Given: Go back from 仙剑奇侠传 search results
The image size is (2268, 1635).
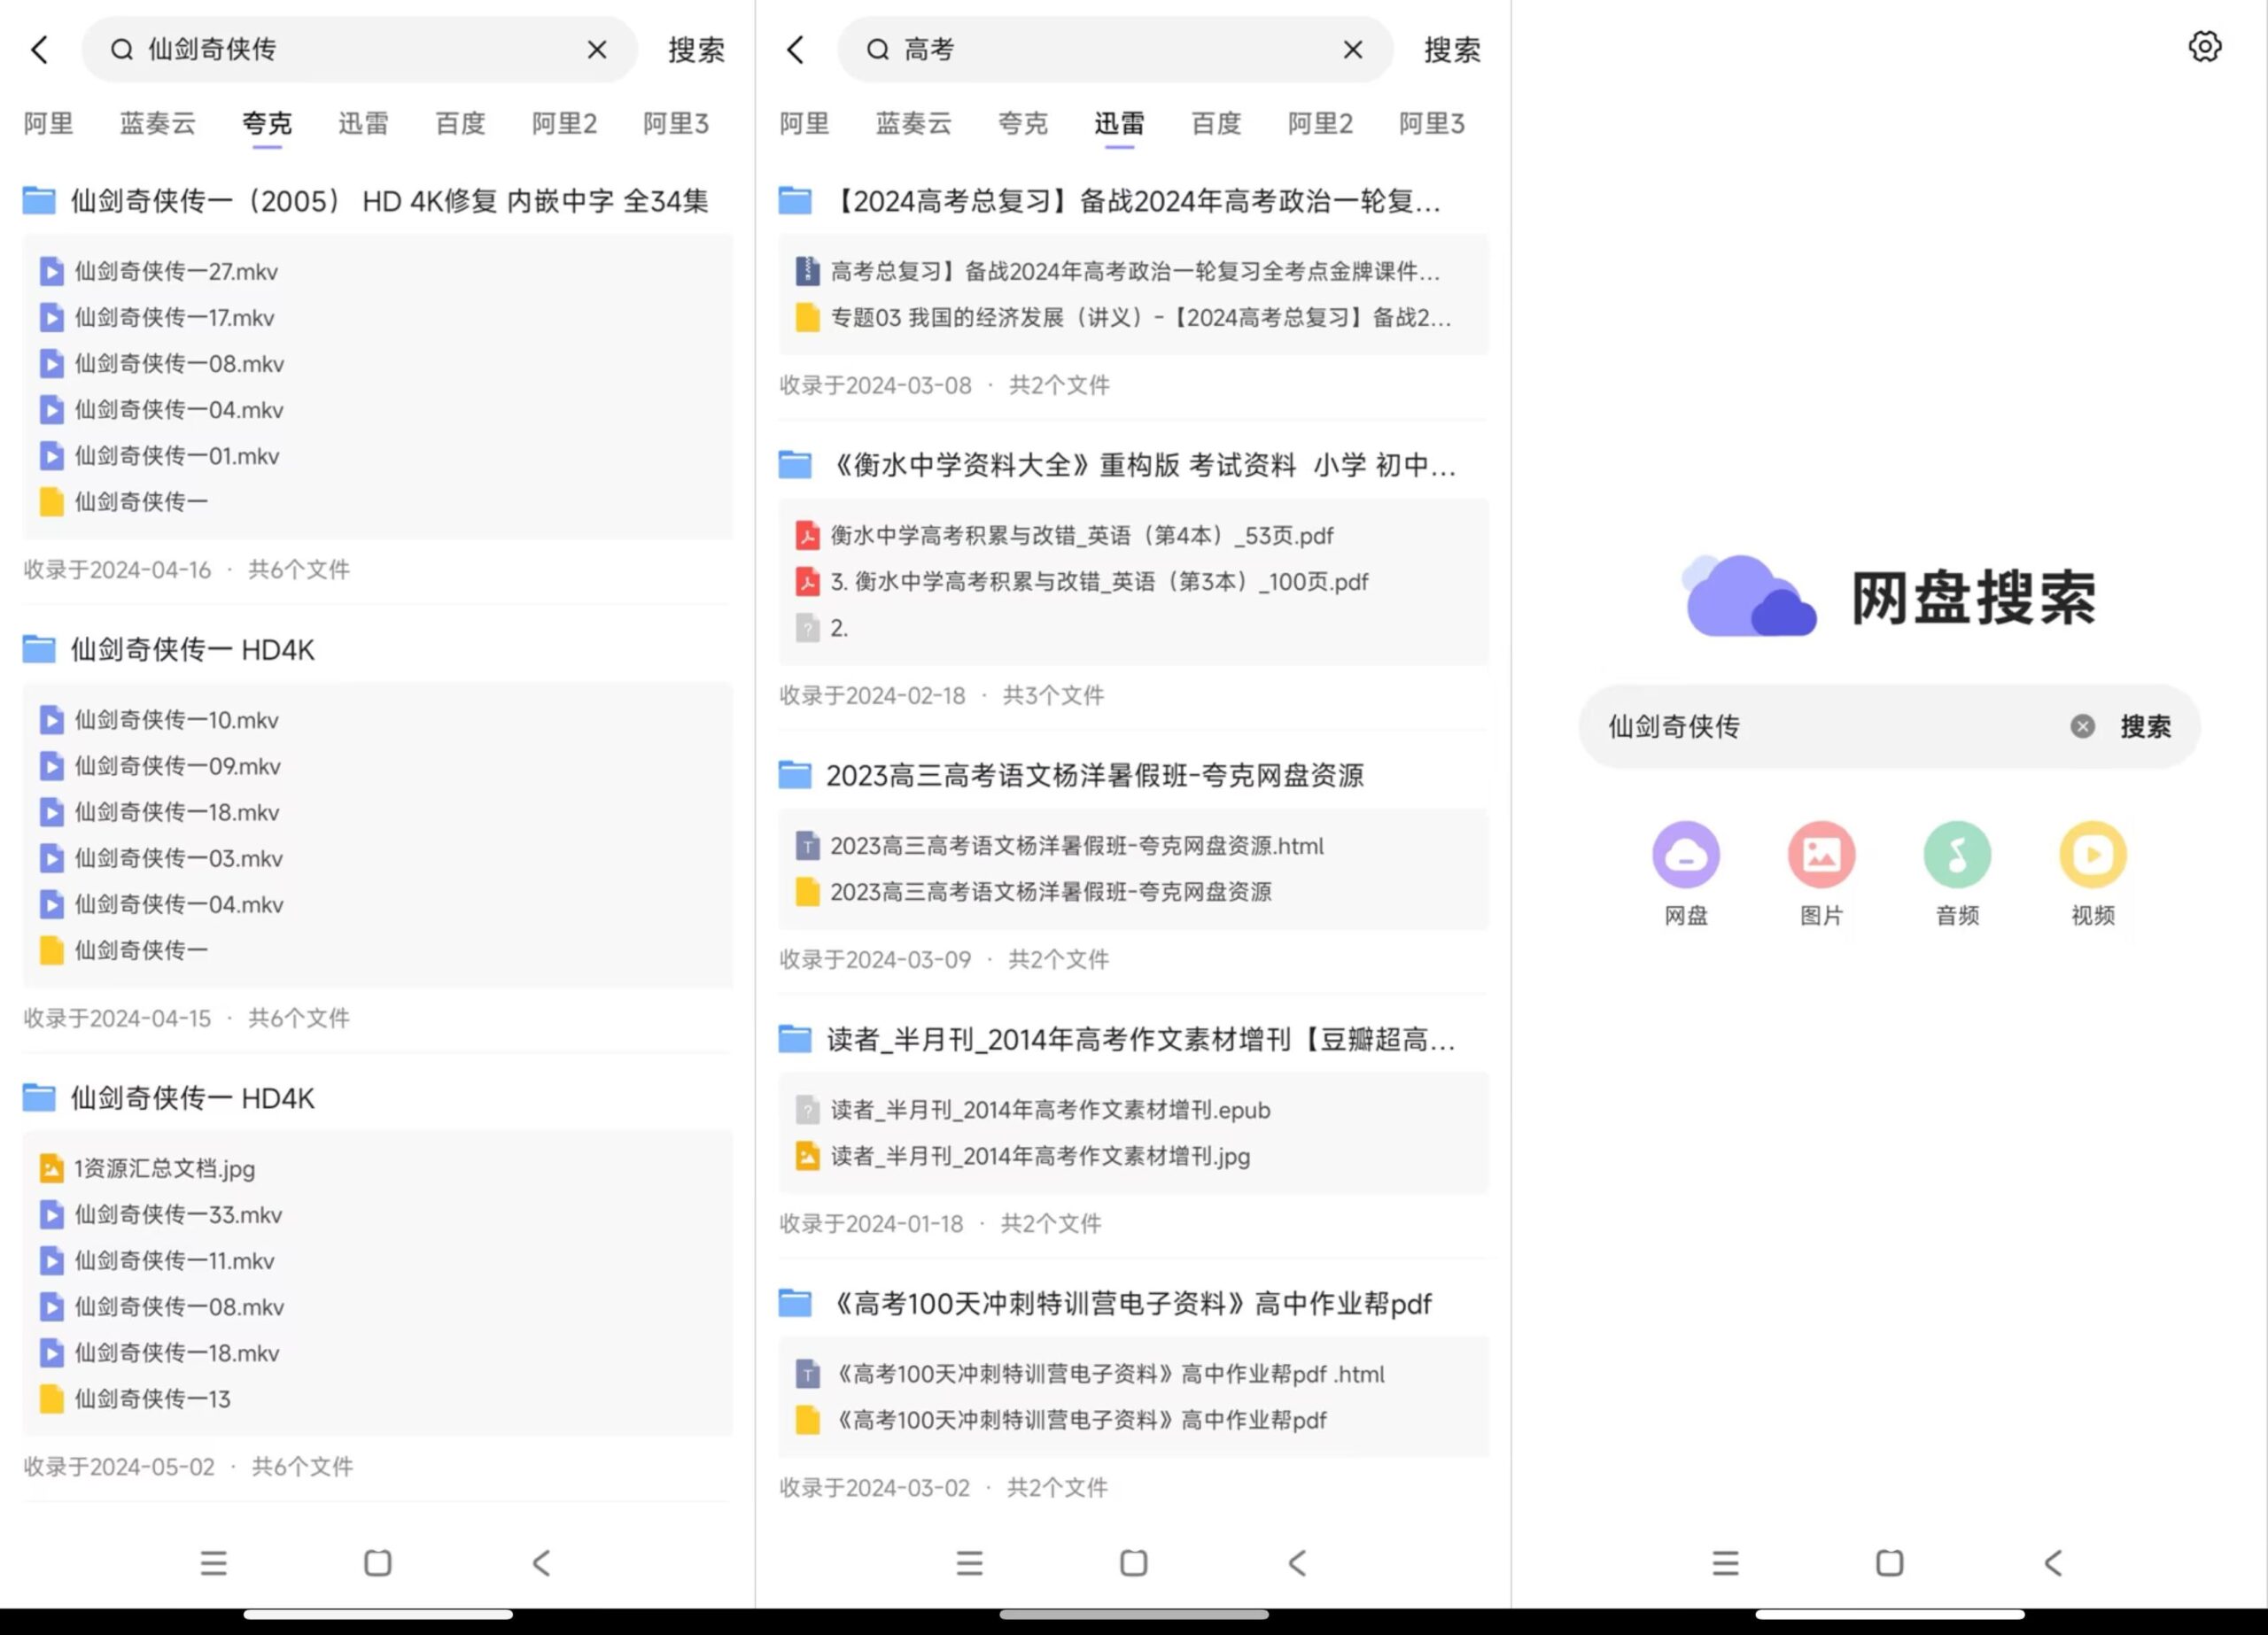Looking at the screenshot, I should point(40,50).
